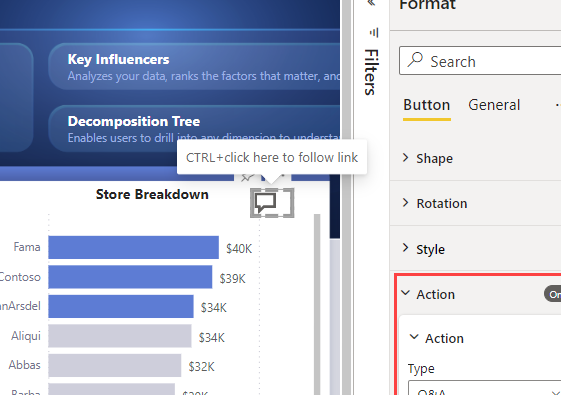Pin the Store Breakdown visual
Viewport: 561px width, 395px height.
coord(247,177)
